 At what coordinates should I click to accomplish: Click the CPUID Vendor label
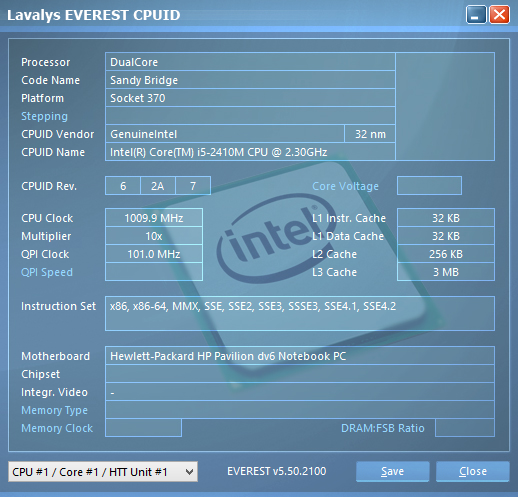tap(58, 134)
